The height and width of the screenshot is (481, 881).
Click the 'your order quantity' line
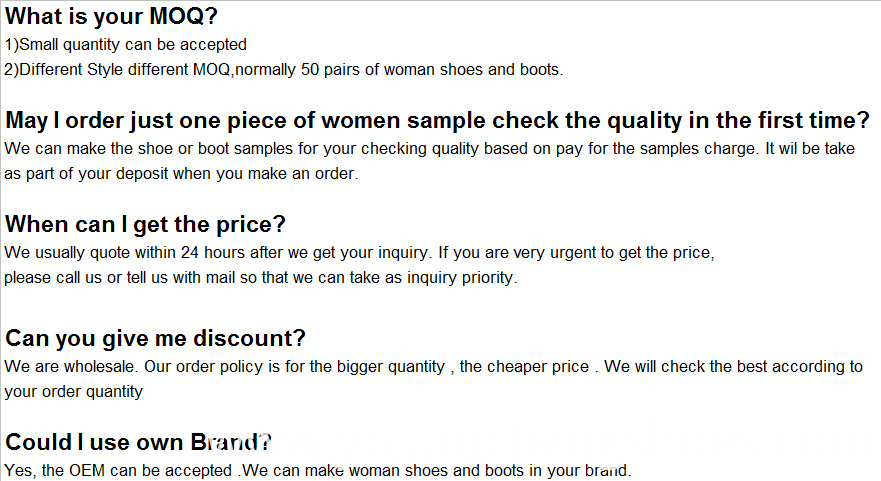pos(74,392)
